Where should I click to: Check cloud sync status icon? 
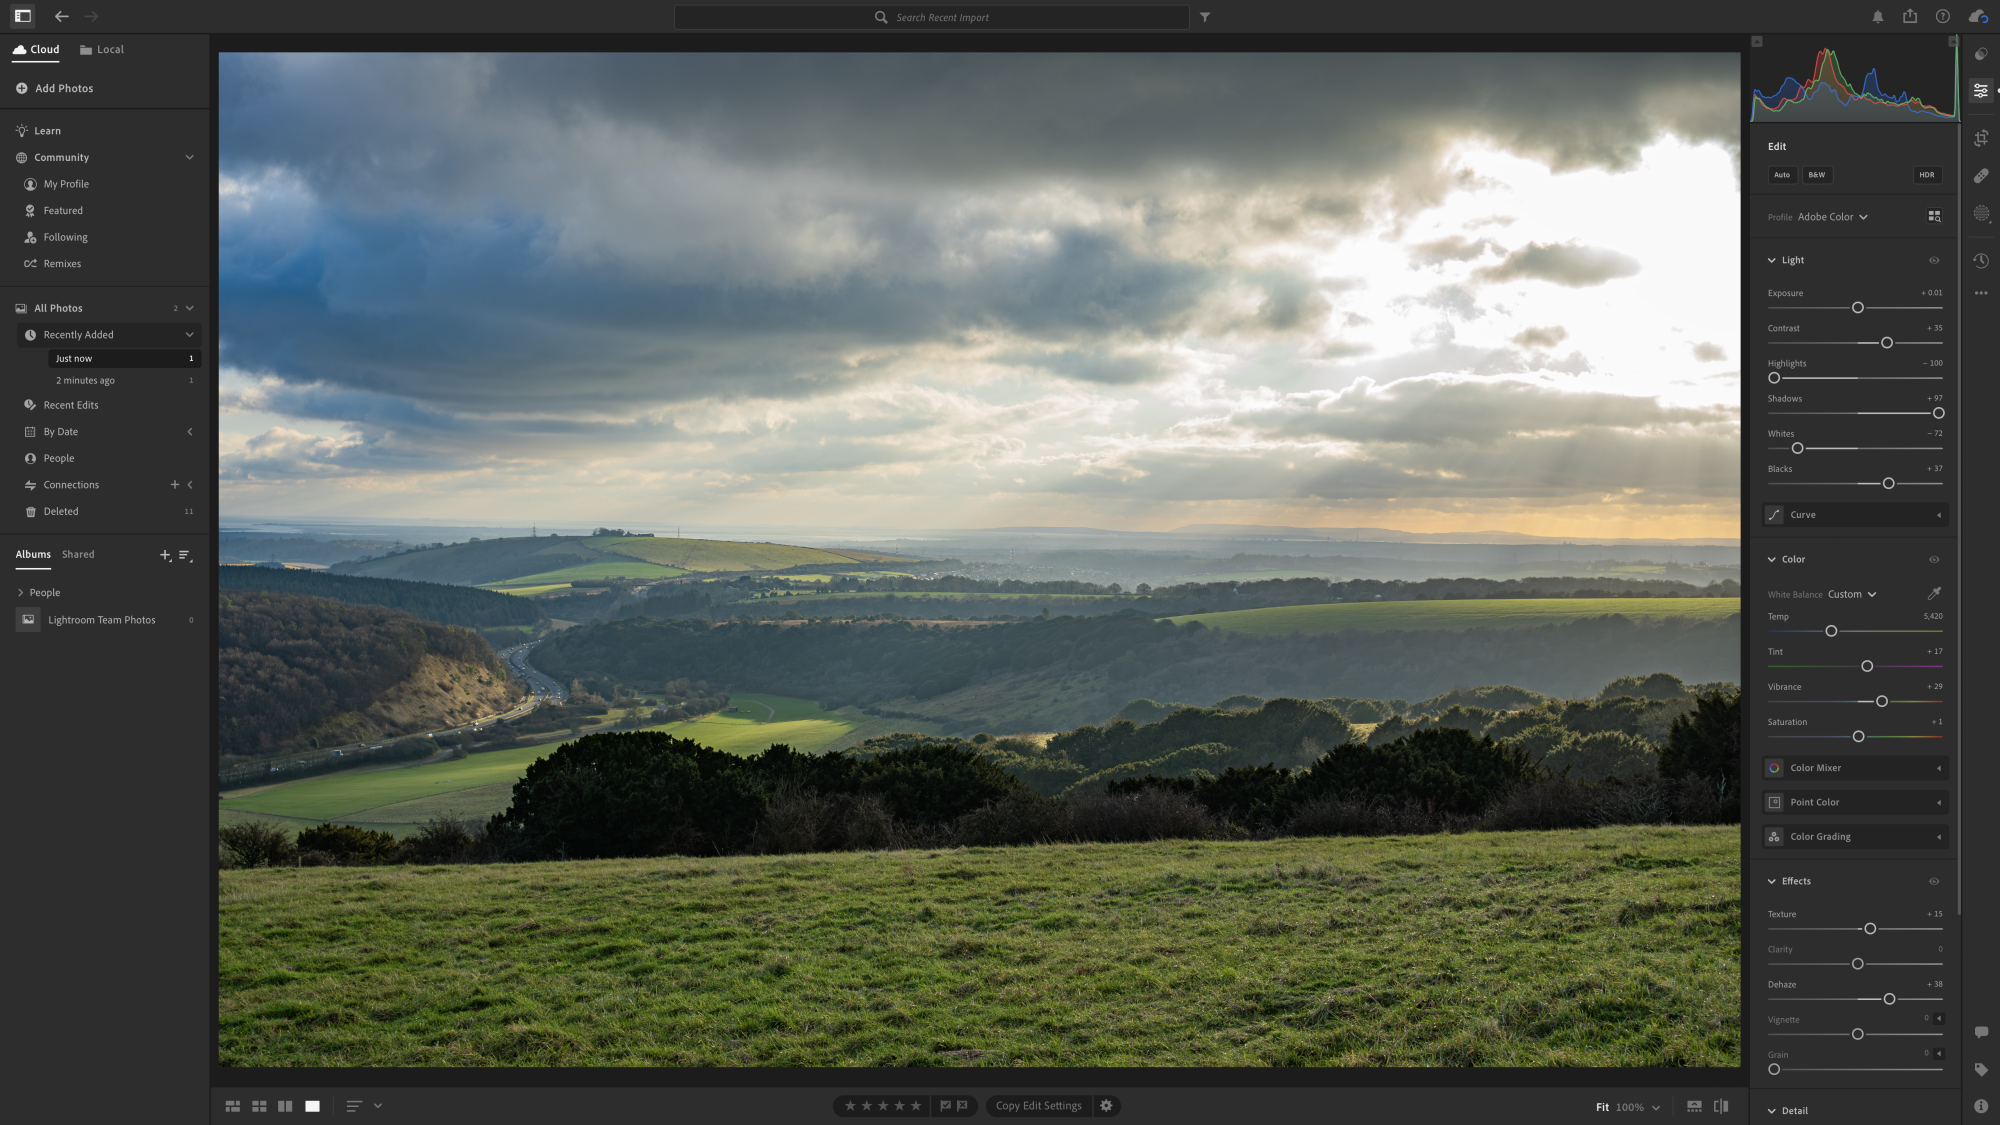1977,16
